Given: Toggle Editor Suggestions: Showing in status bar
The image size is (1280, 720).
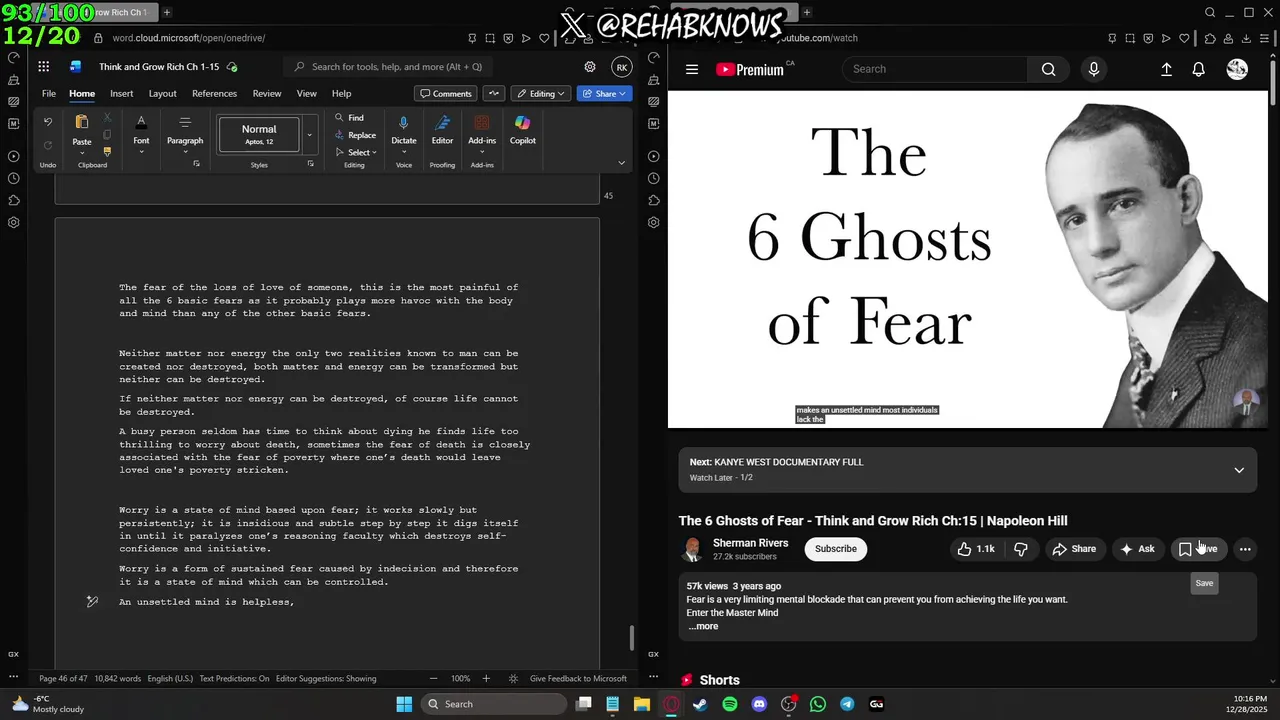Looking at the screenshot, I should pos(326,678).
